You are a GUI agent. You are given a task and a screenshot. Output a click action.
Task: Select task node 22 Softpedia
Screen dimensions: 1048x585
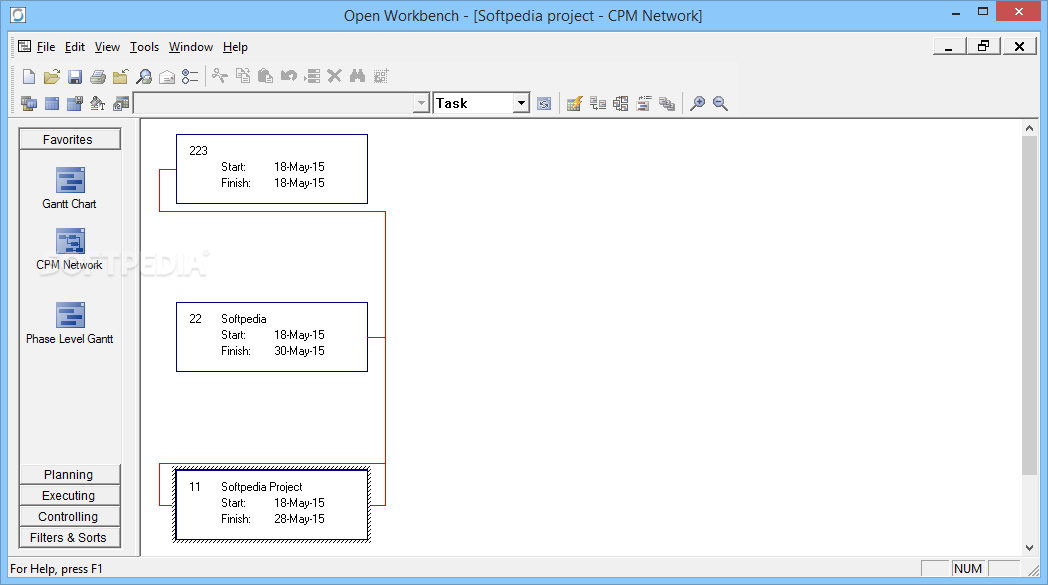click(x=271, y=337)
